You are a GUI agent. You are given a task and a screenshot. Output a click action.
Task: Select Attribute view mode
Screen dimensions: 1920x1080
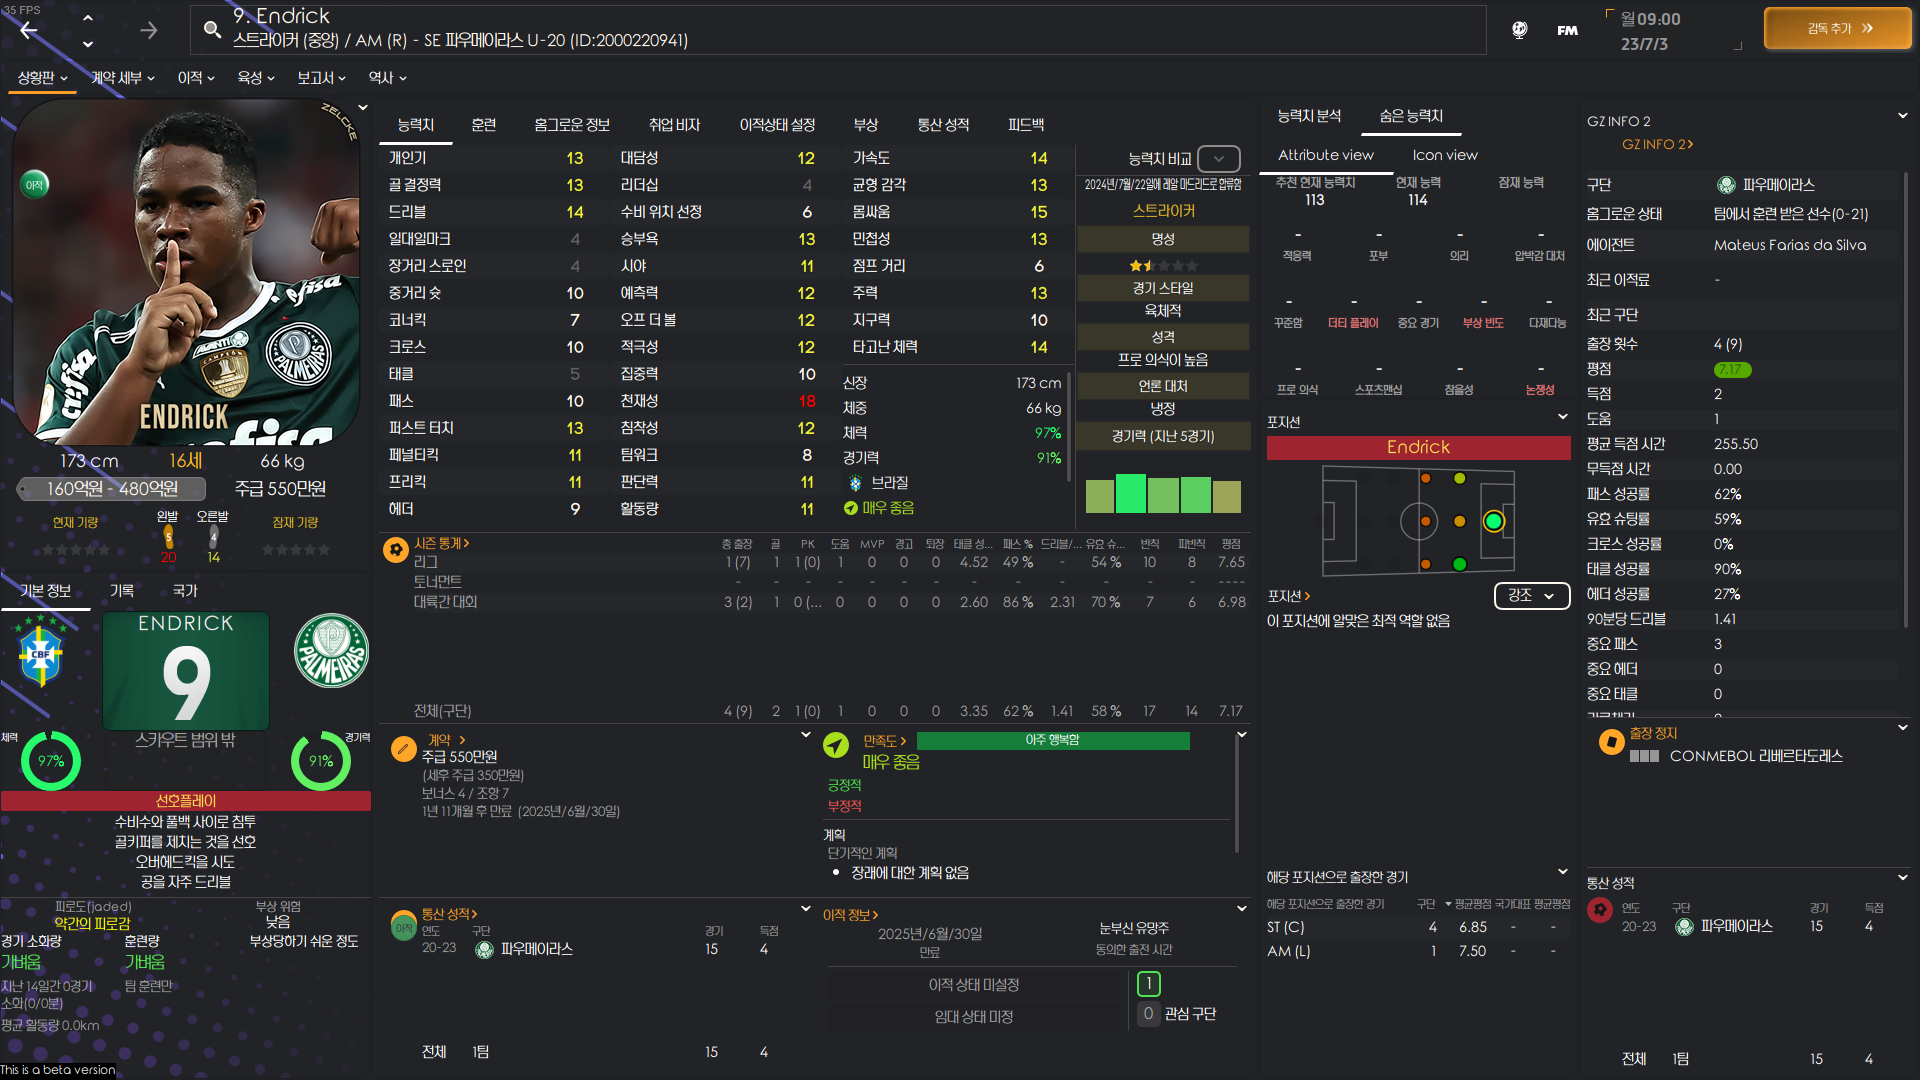[x=1325, y=155]
